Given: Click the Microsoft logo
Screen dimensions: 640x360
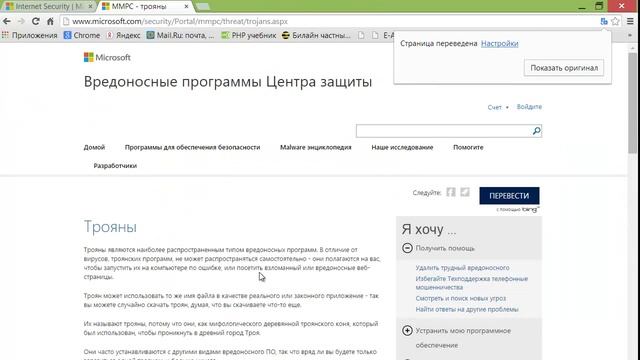Looking at the screenshot, I should 107,58.
